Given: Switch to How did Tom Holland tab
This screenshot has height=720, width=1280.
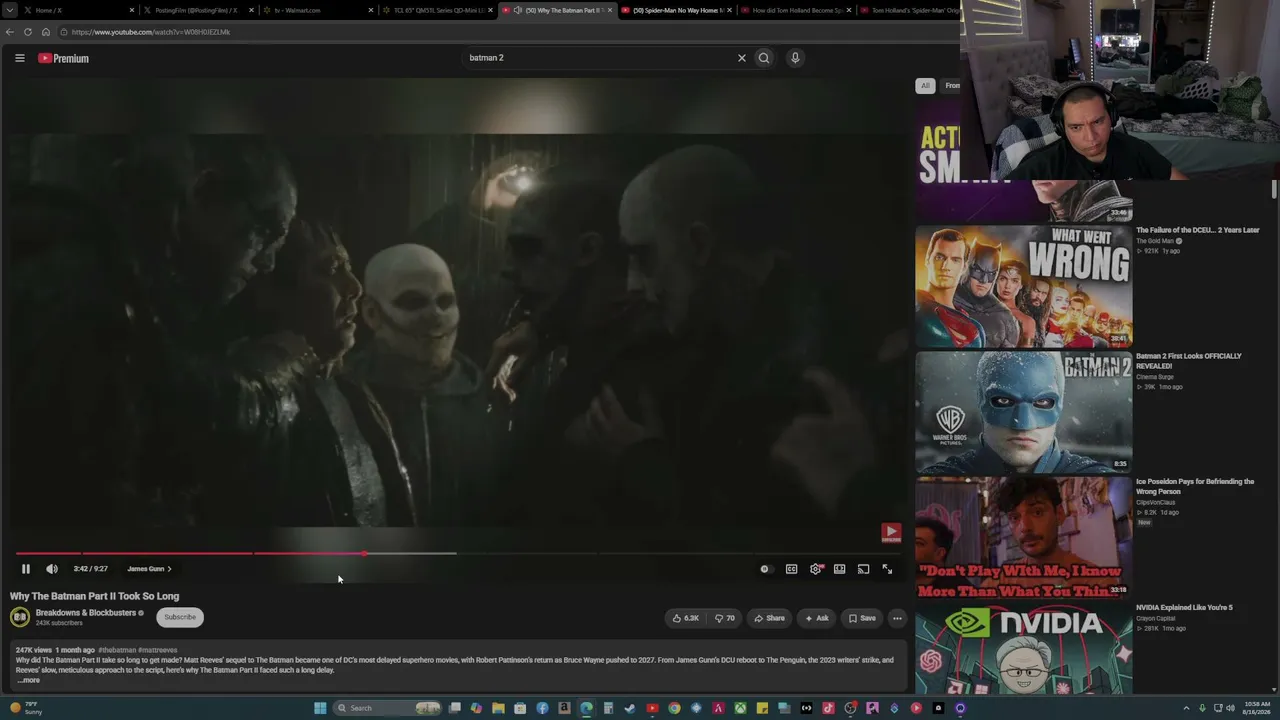Looking at the screenshot, I should point(798,10).
